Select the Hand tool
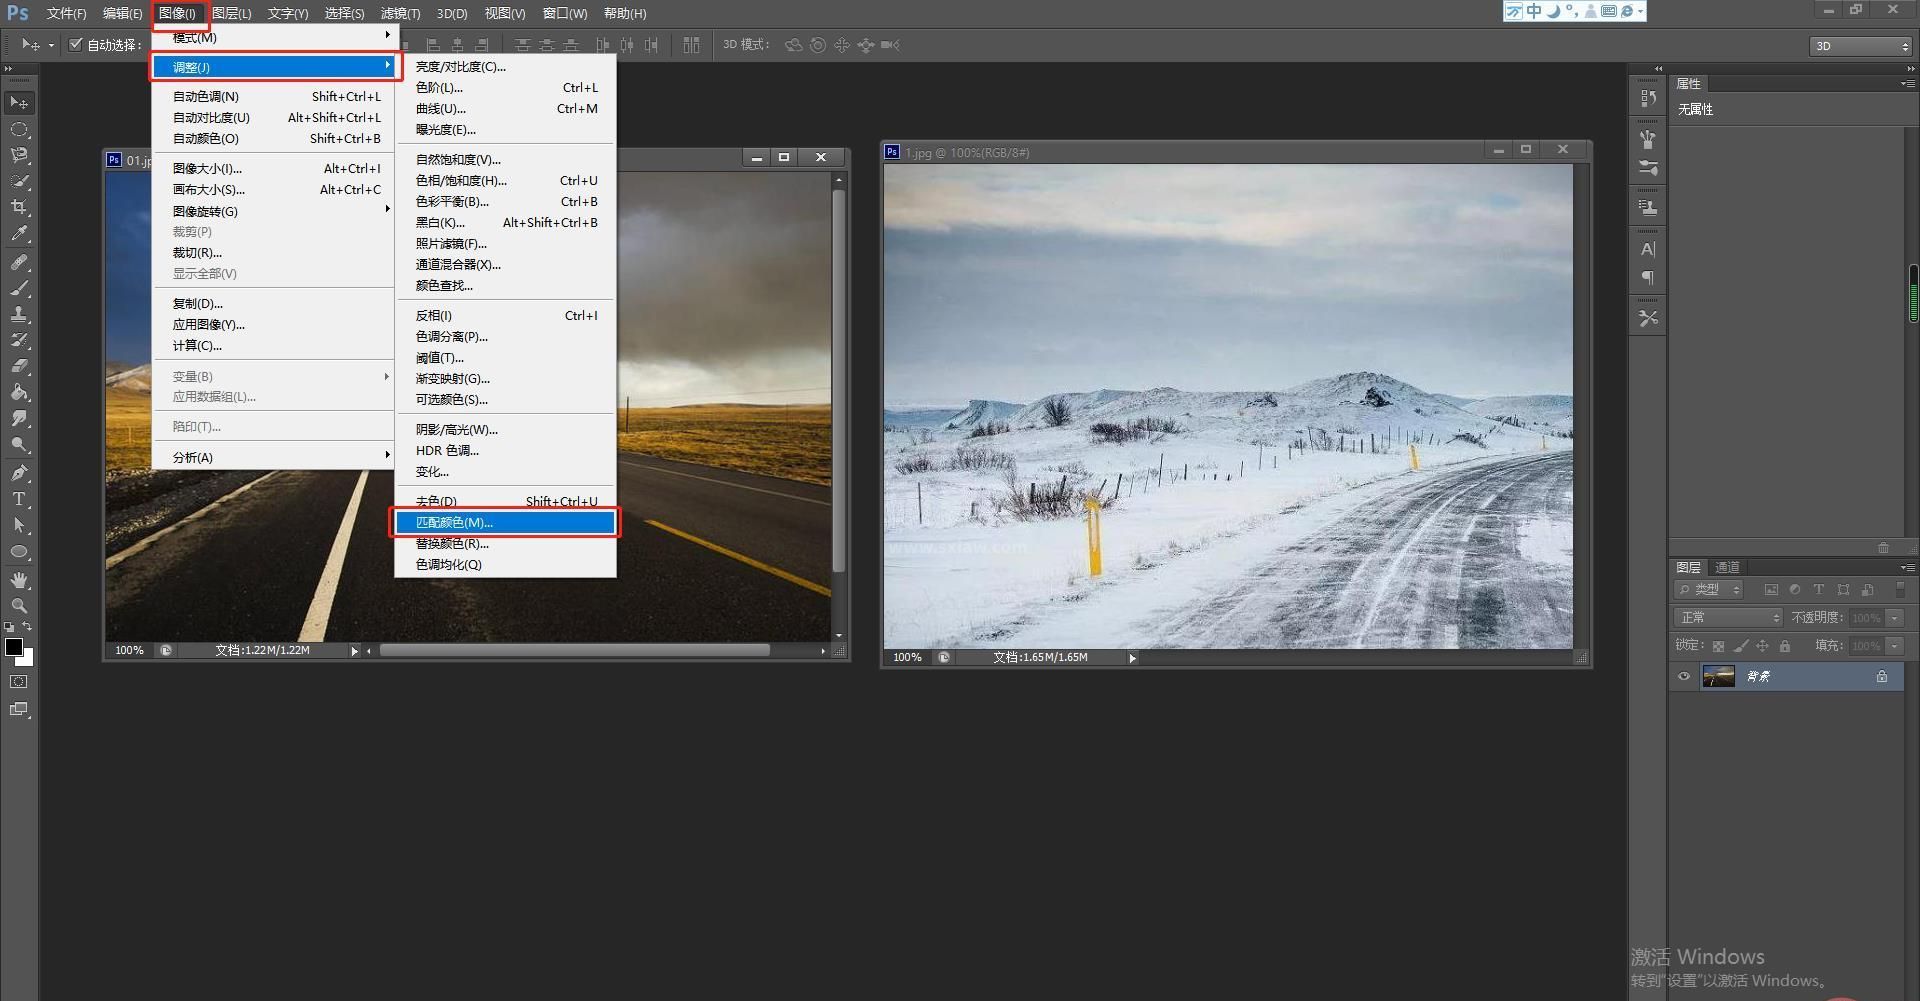 pos(19,580)
